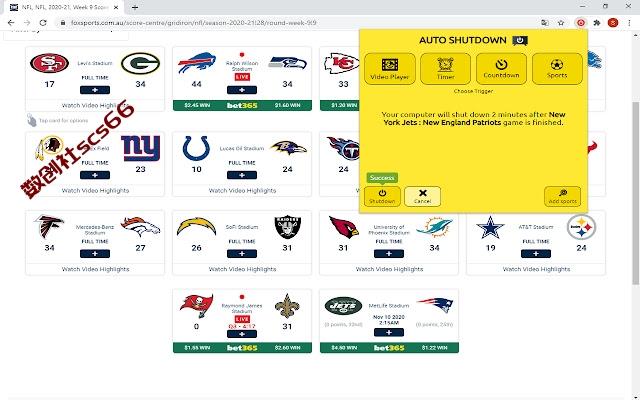Watch Chargers vs Raiders video highlights

click(242, 269)
